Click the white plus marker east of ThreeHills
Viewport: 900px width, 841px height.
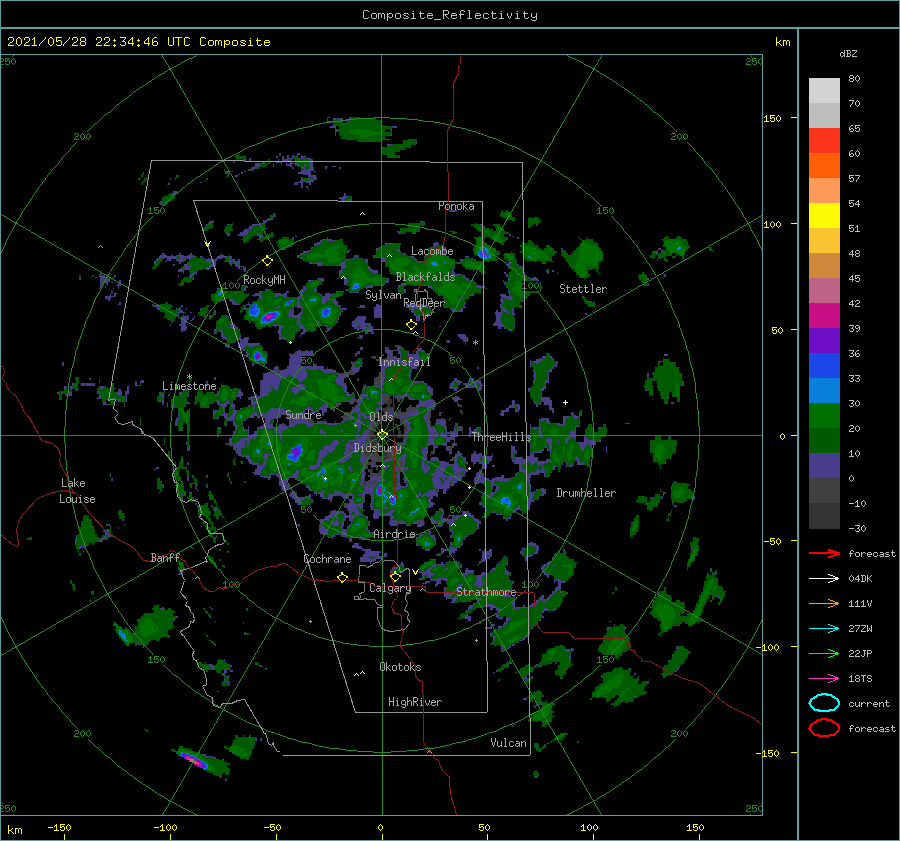(565, 402)
